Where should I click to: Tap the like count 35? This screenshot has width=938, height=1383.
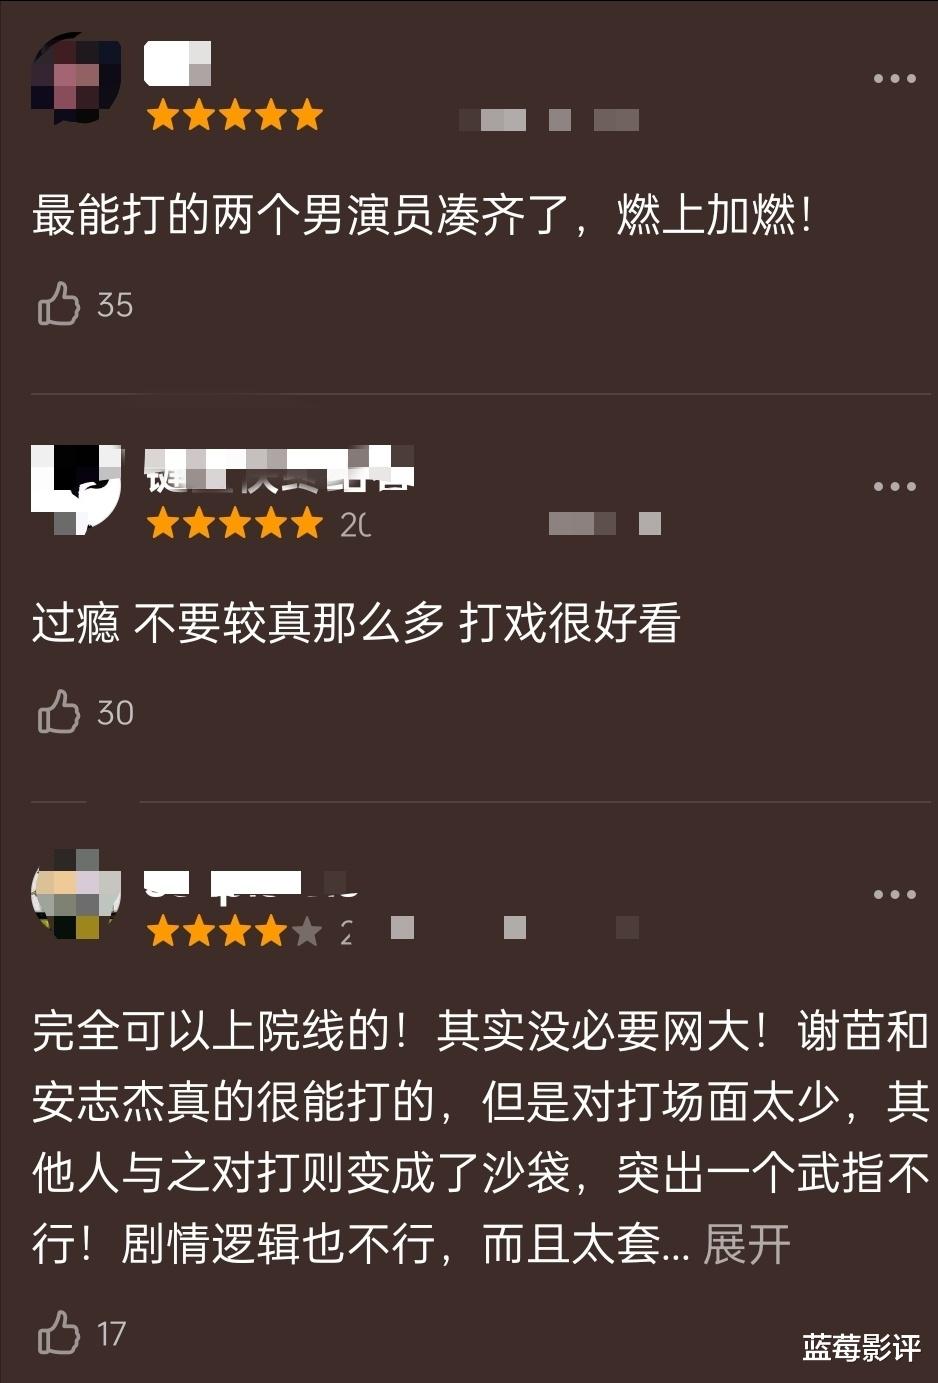coord(115,304)
